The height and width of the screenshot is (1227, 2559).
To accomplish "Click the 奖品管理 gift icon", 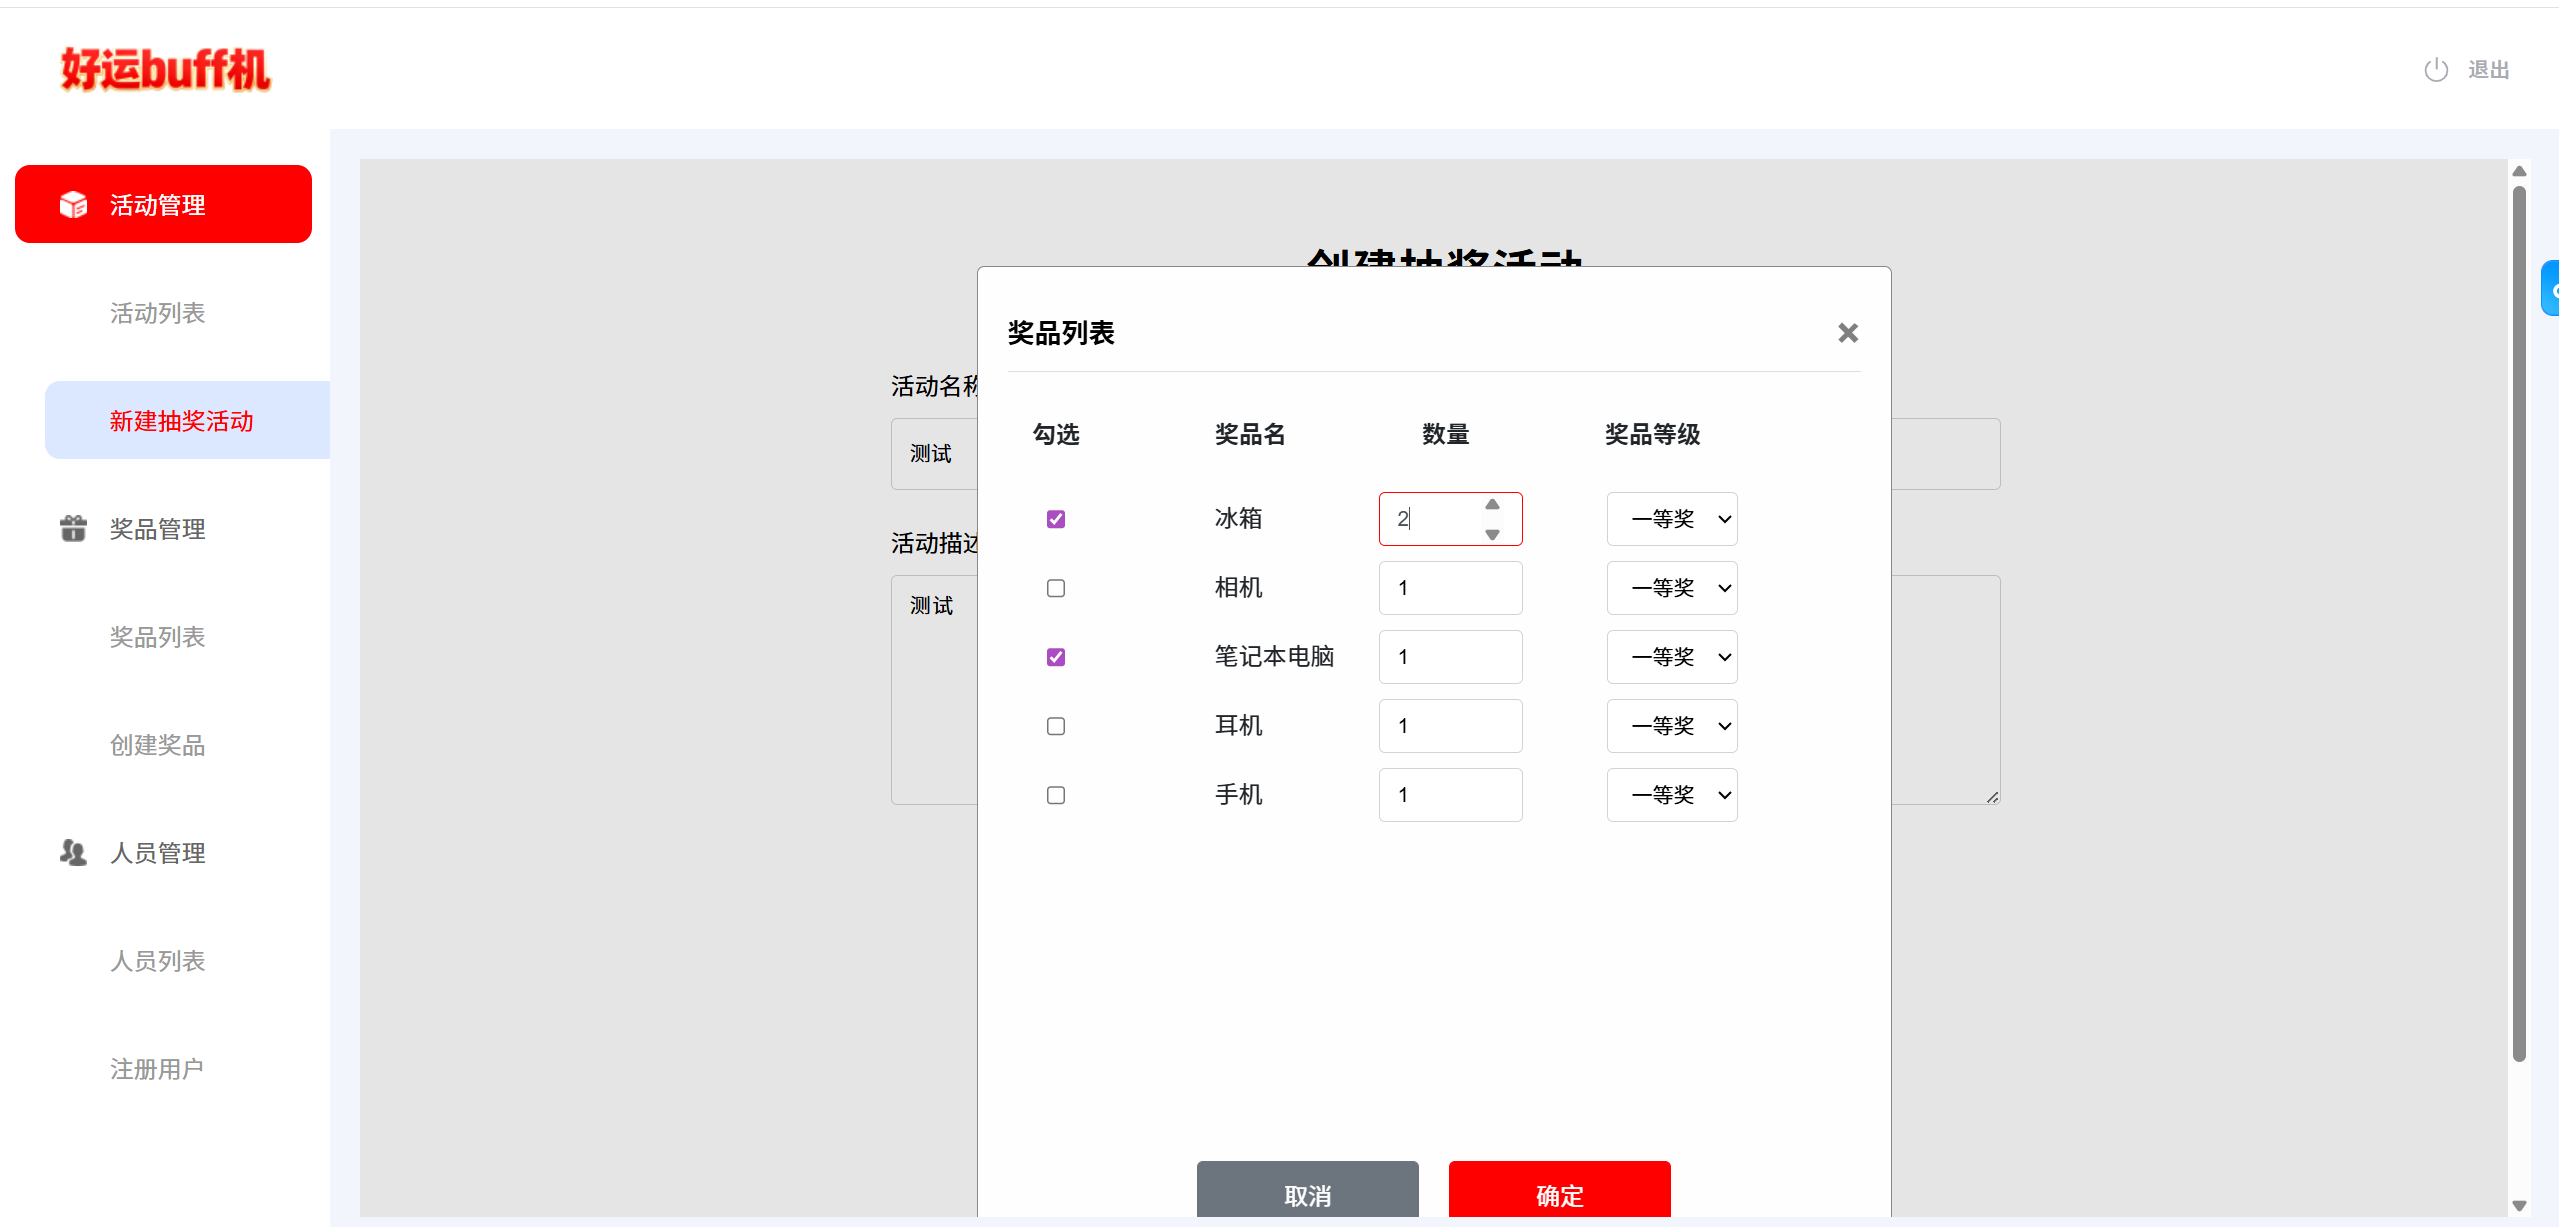I will click(73, 528).
